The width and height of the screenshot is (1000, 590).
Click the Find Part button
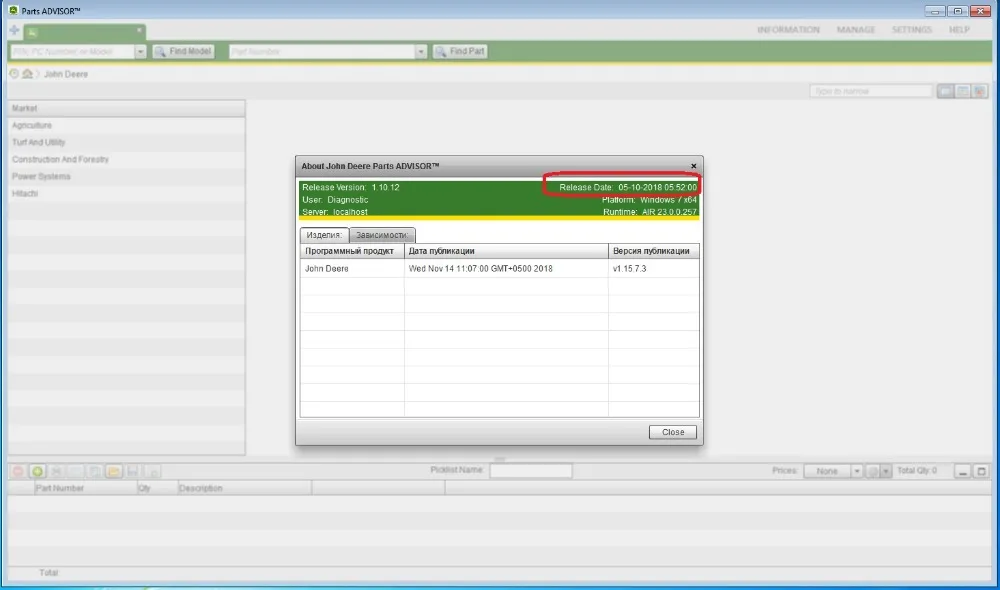(x=460, y=51)
